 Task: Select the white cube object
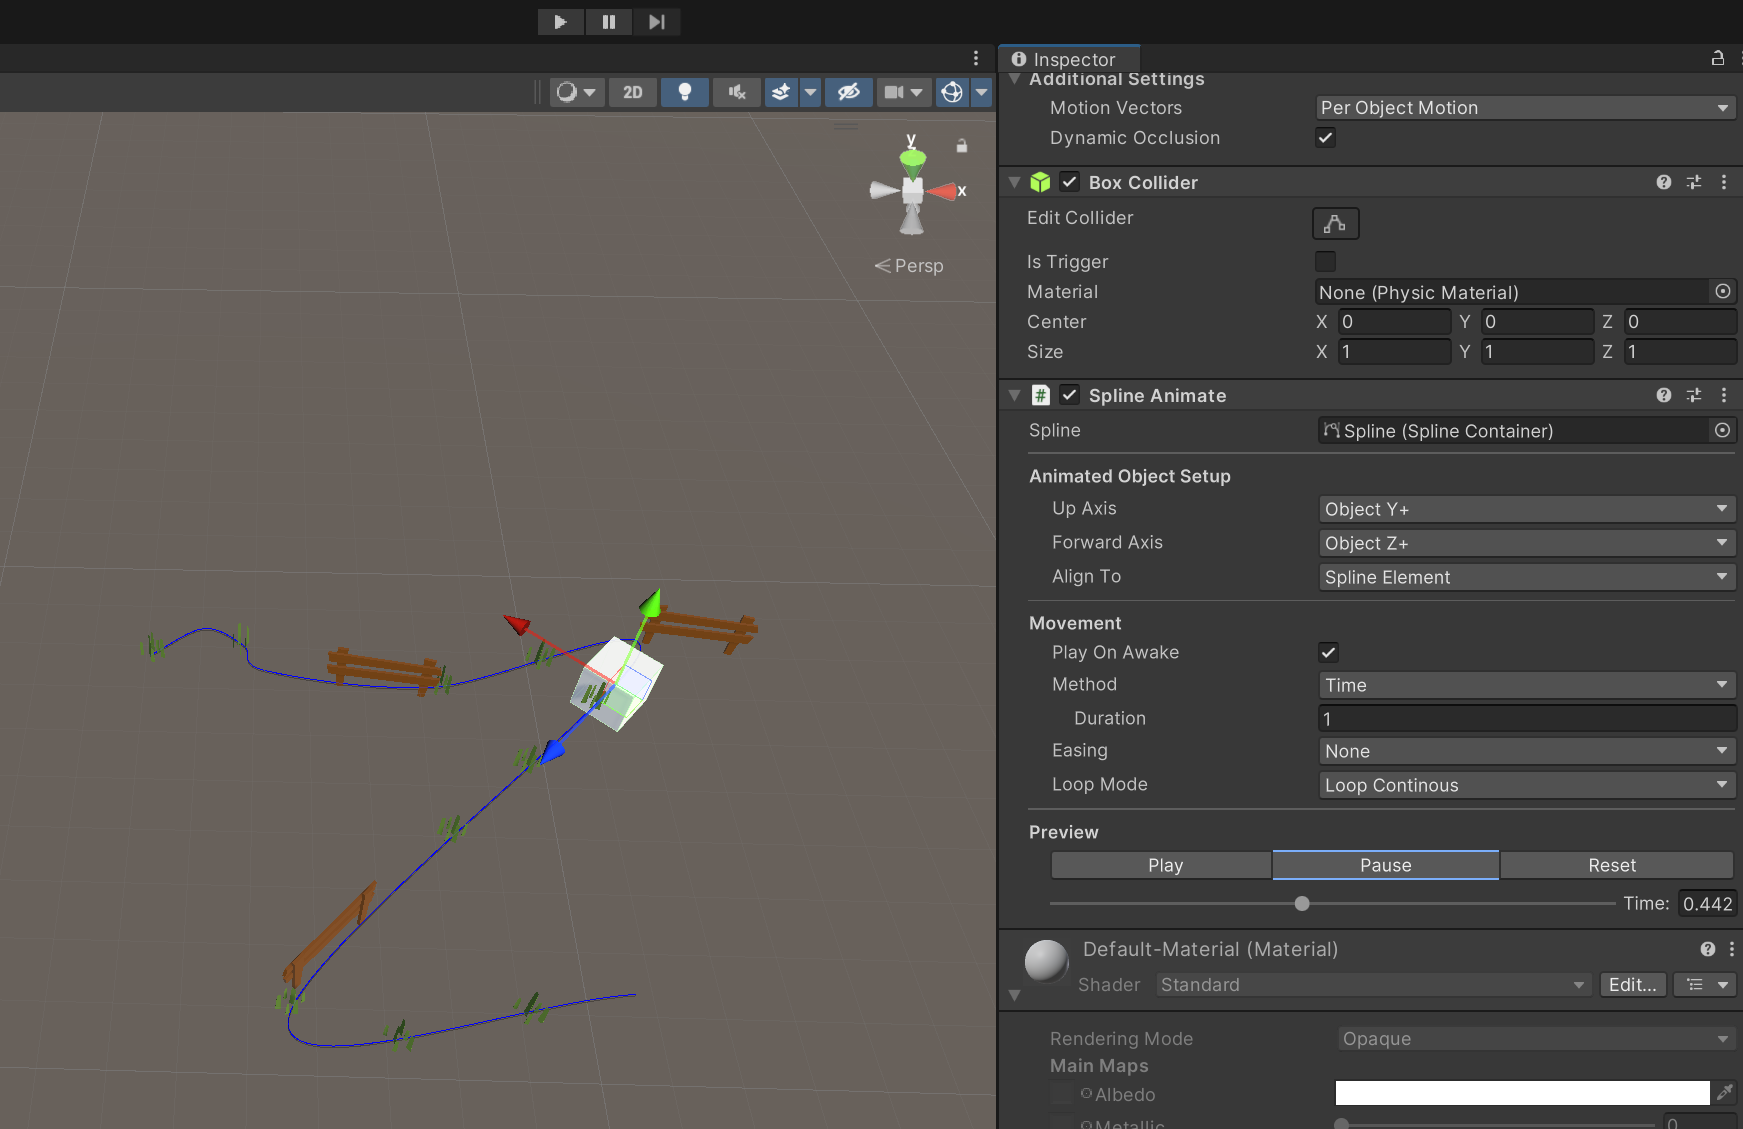616,684
